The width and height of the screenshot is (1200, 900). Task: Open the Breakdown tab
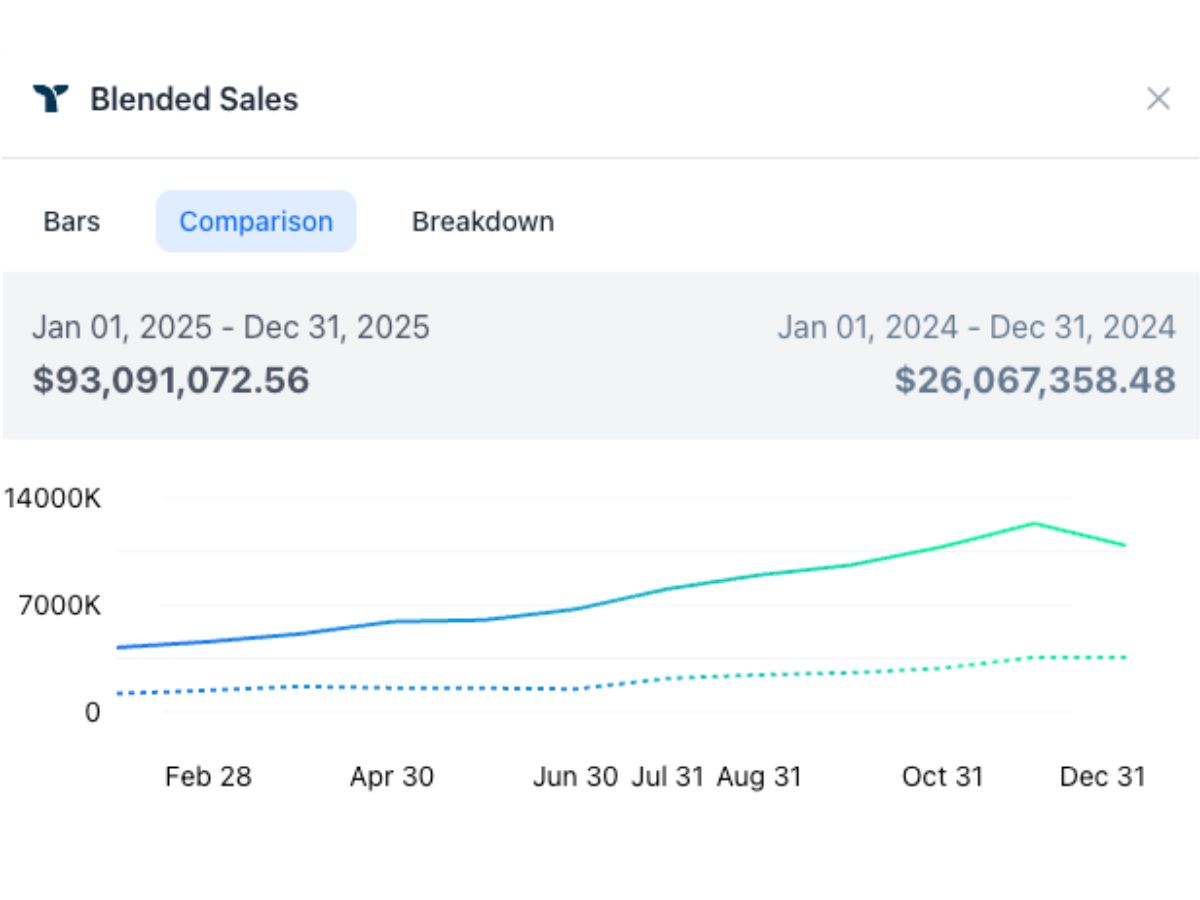coord(483,221)
